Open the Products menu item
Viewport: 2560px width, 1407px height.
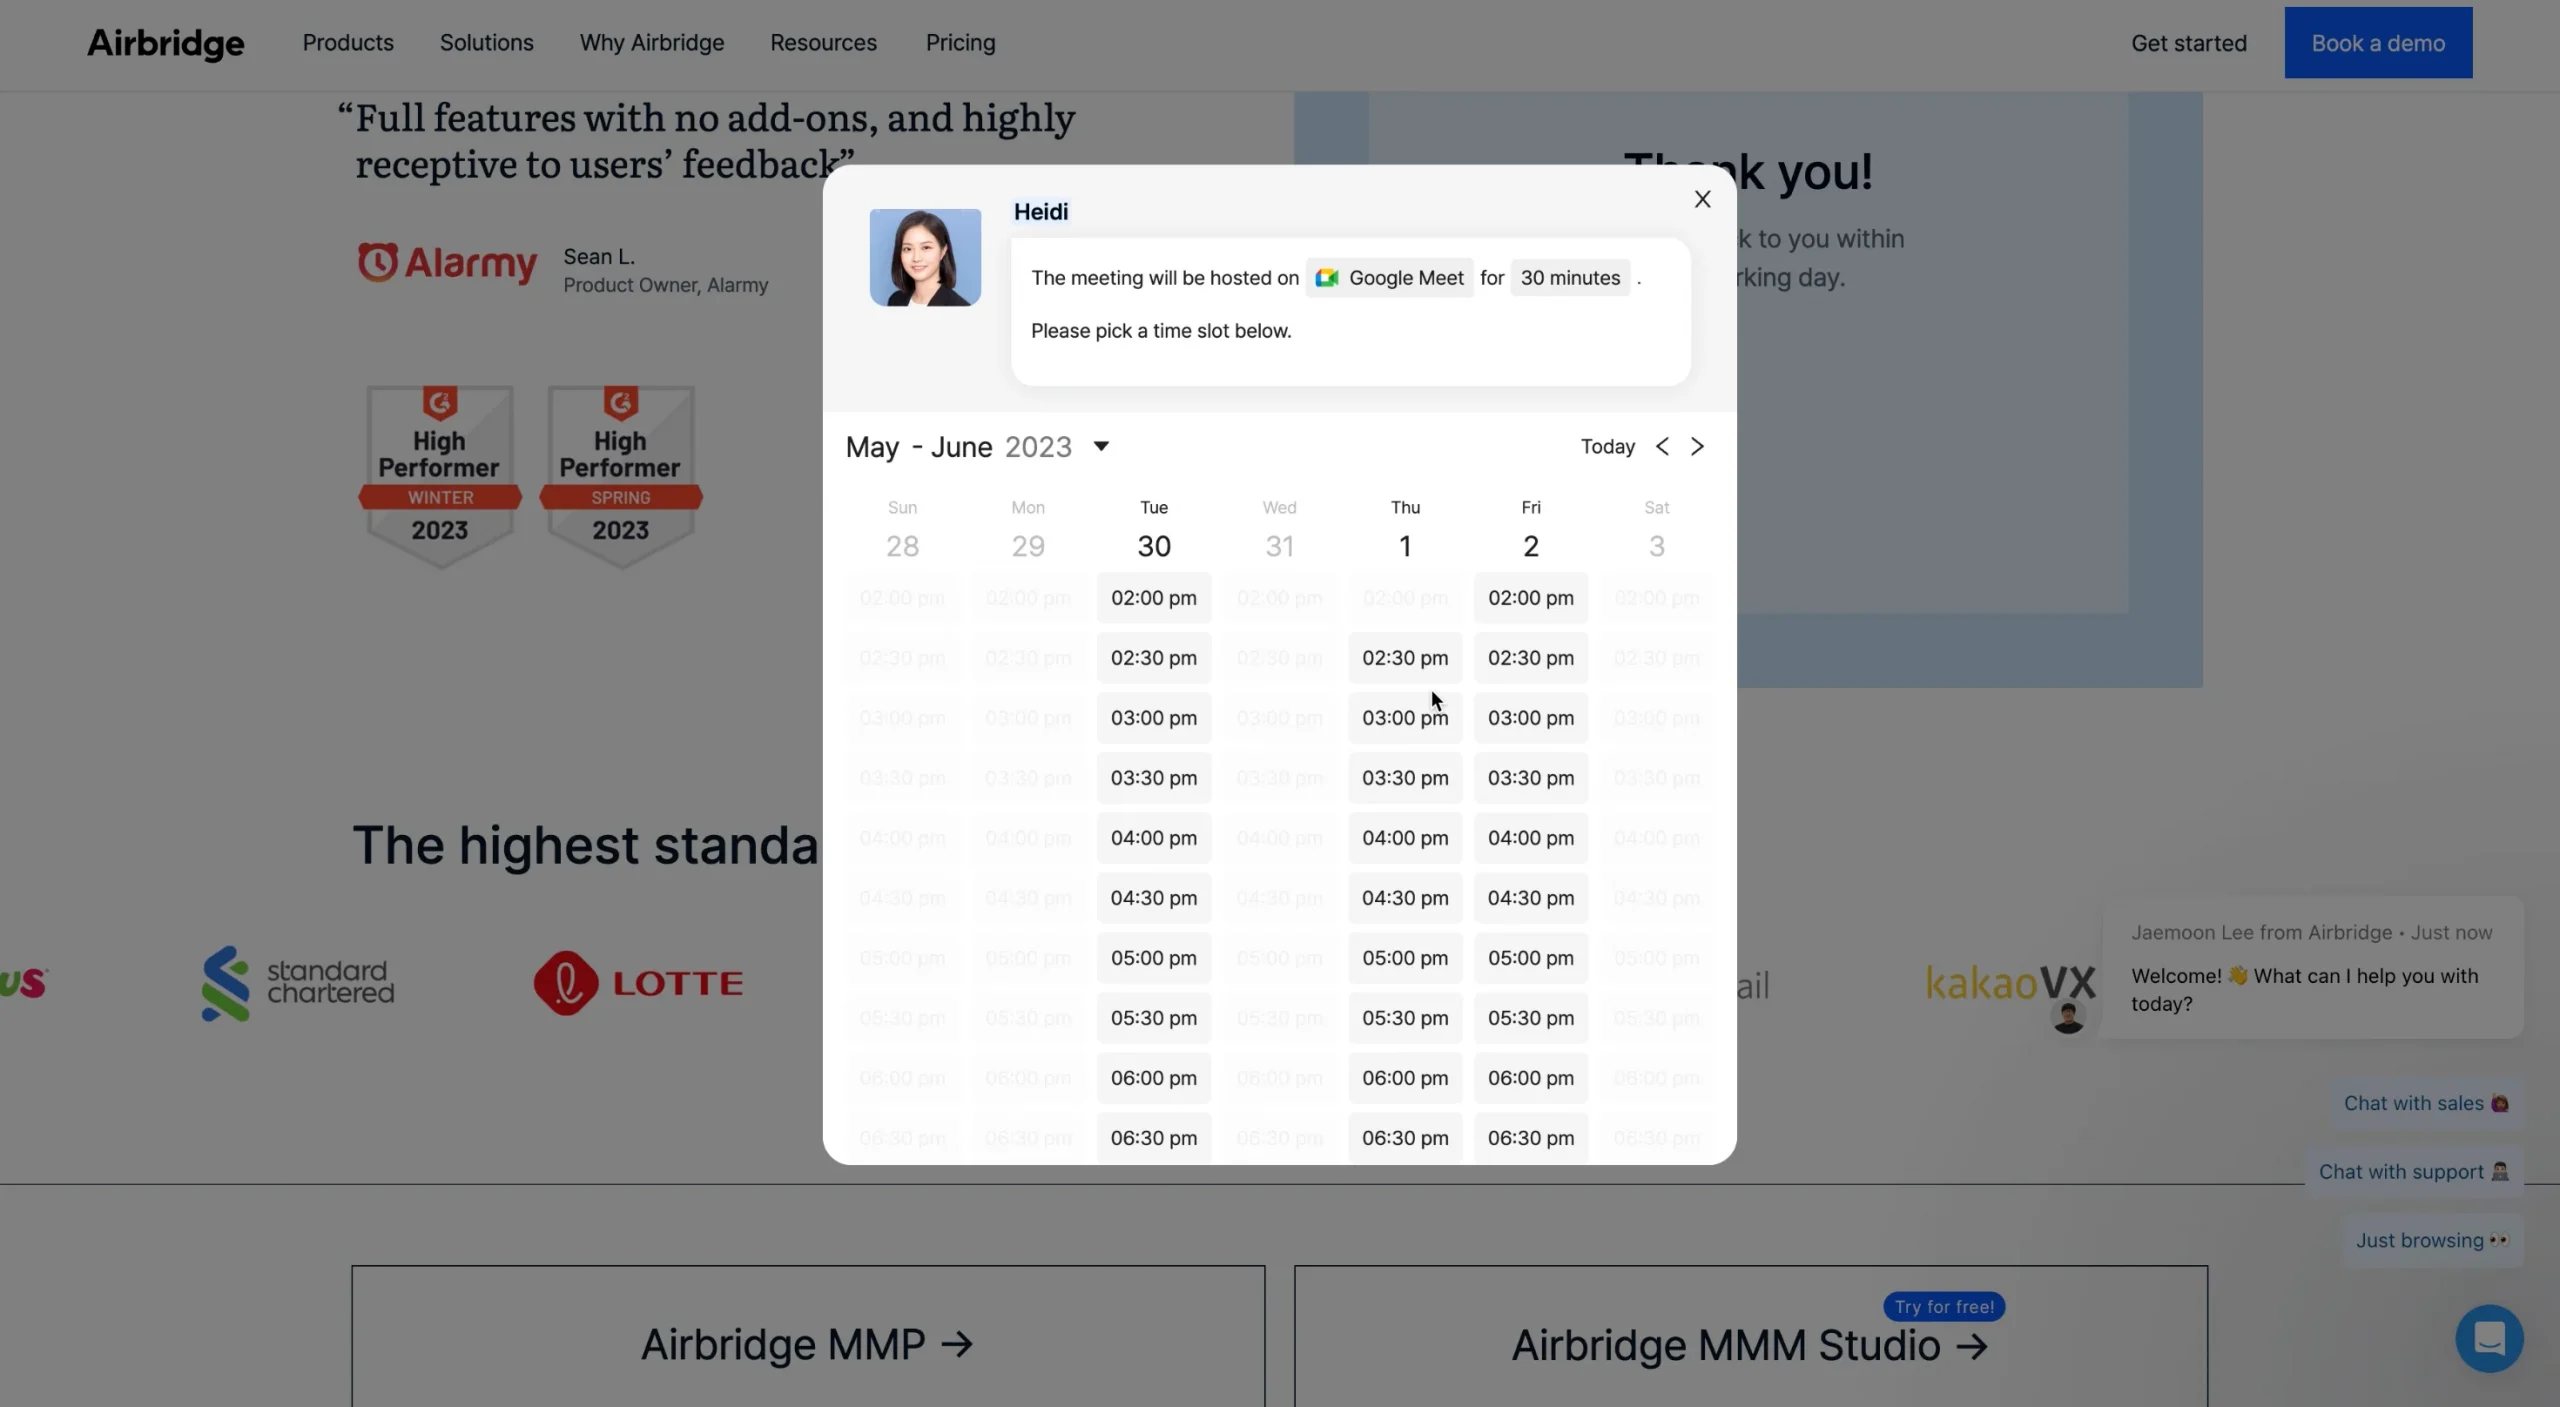(346, 43)
